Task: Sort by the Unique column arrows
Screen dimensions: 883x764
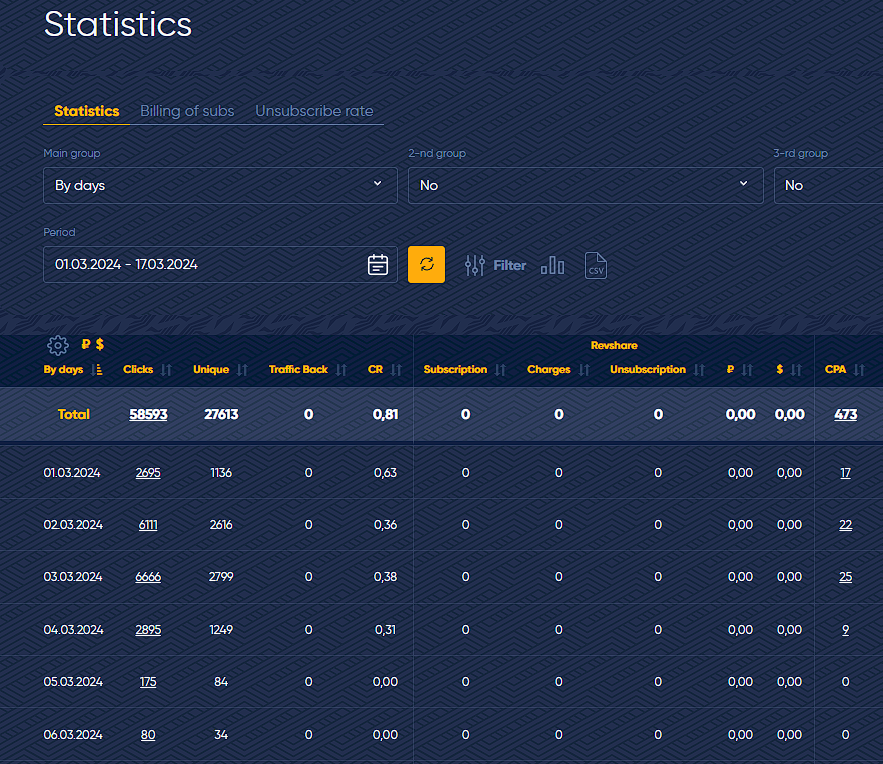Action: (242, 370)
